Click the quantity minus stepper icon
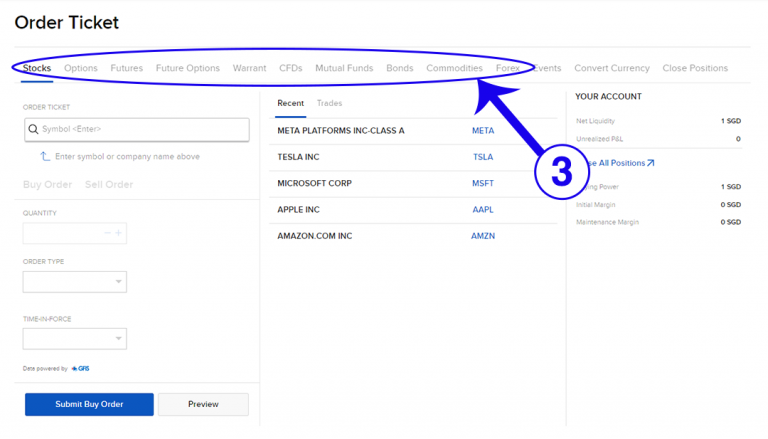 (107, 233)
